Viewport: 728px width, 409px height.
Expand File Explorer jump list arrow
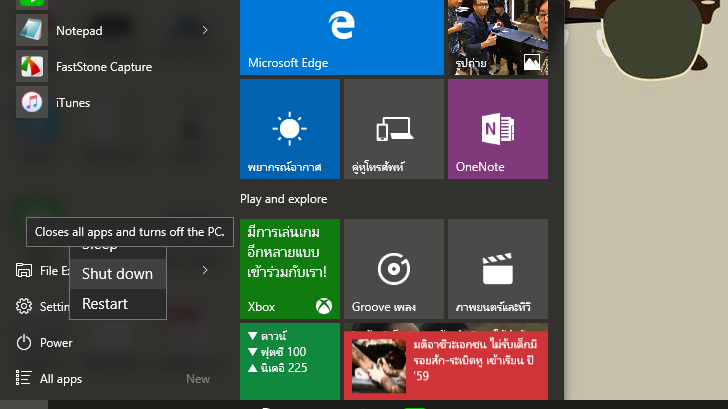pos(205,270)
